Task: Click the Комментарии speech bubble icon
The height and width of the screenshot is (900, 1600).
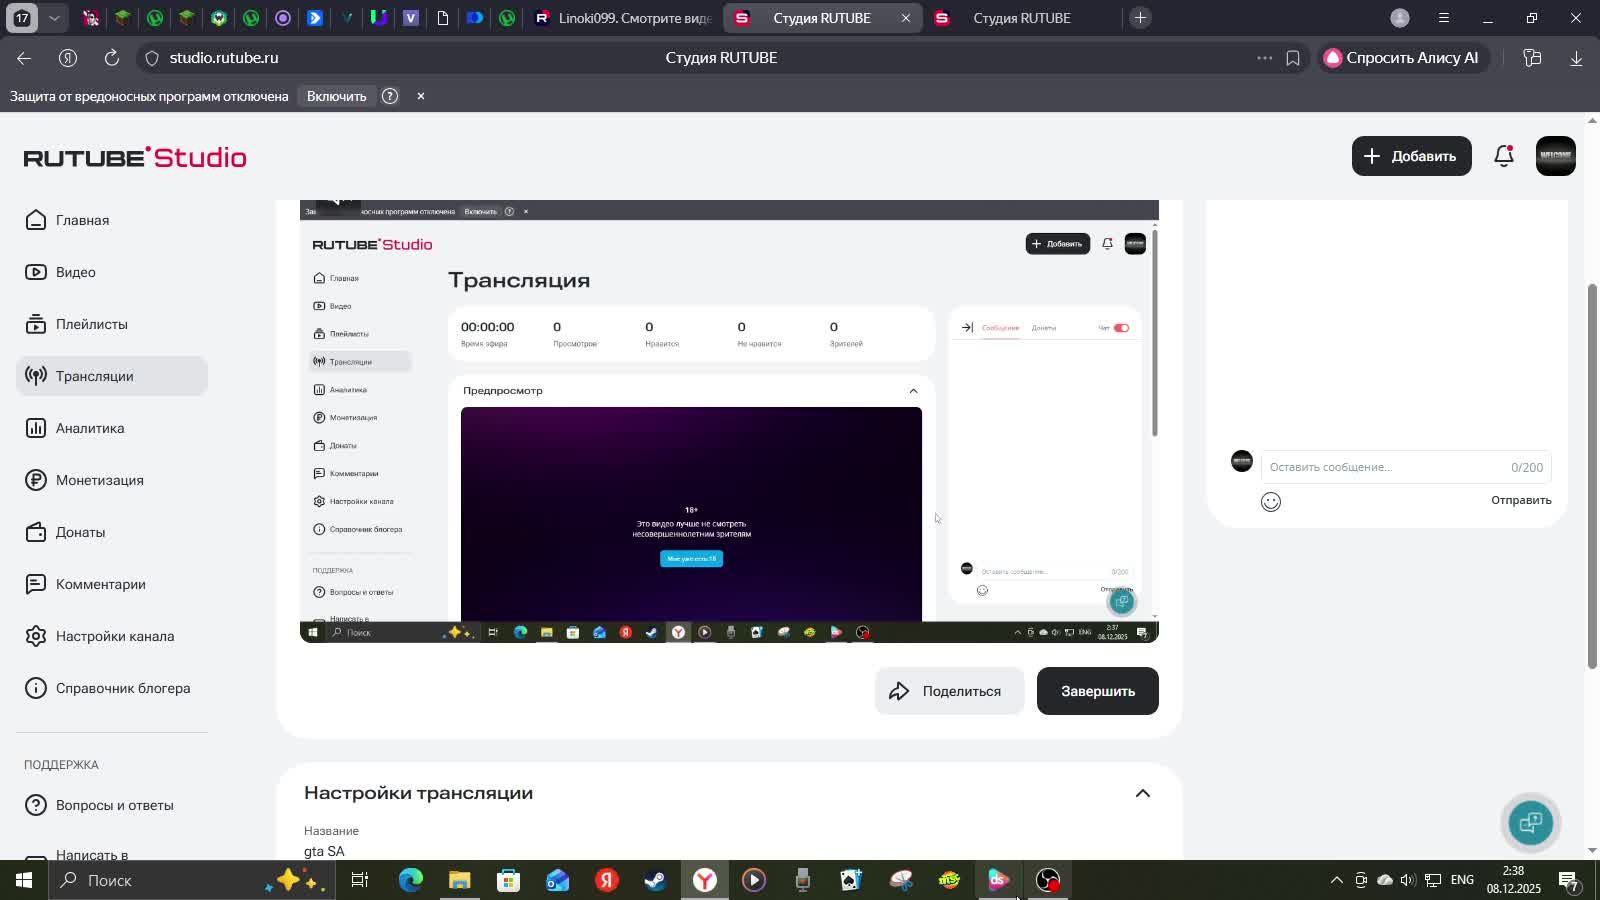Action: 36,584
